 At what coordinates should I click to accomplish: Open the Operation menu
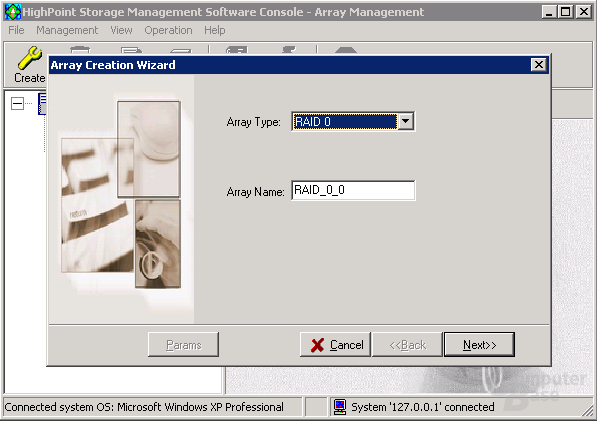pos(168,30)
